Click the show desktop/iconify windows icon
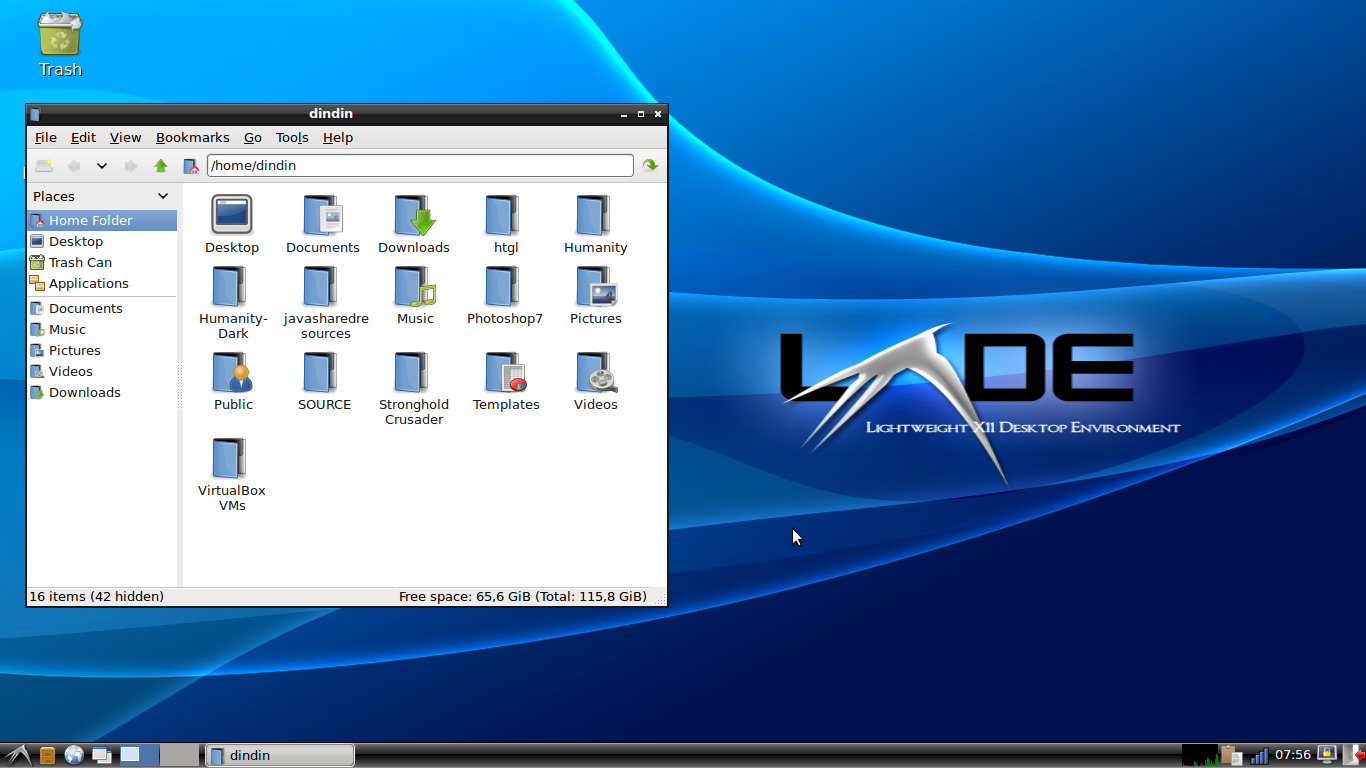1366x768 pixels. [101, 755]
